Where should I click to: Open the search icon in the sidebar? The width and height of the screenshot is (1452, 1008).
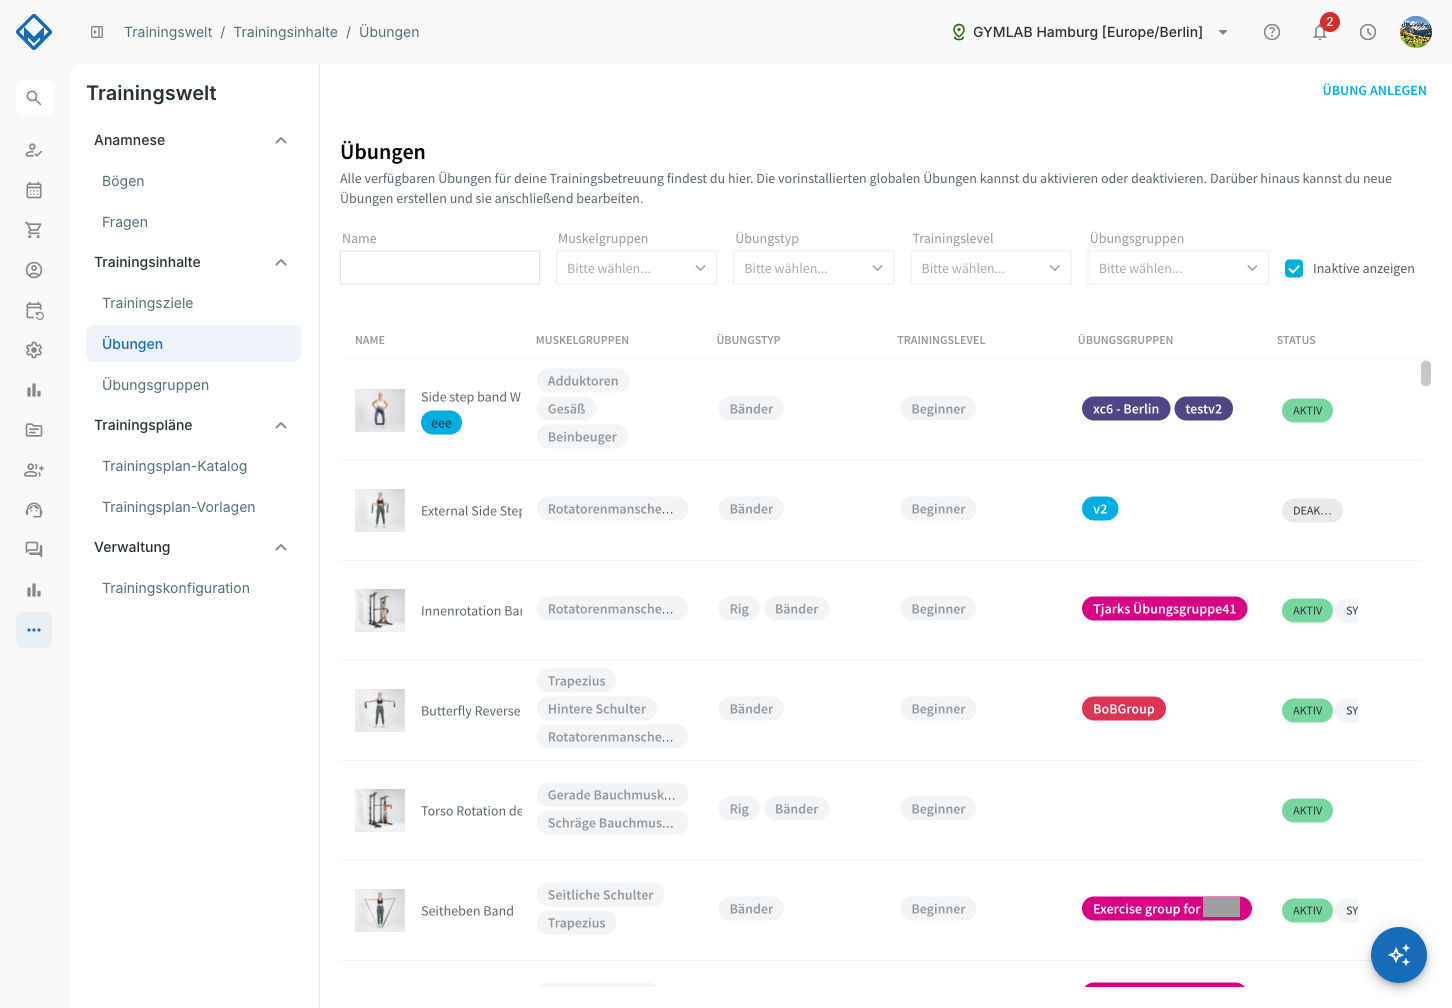pos(34,98)
